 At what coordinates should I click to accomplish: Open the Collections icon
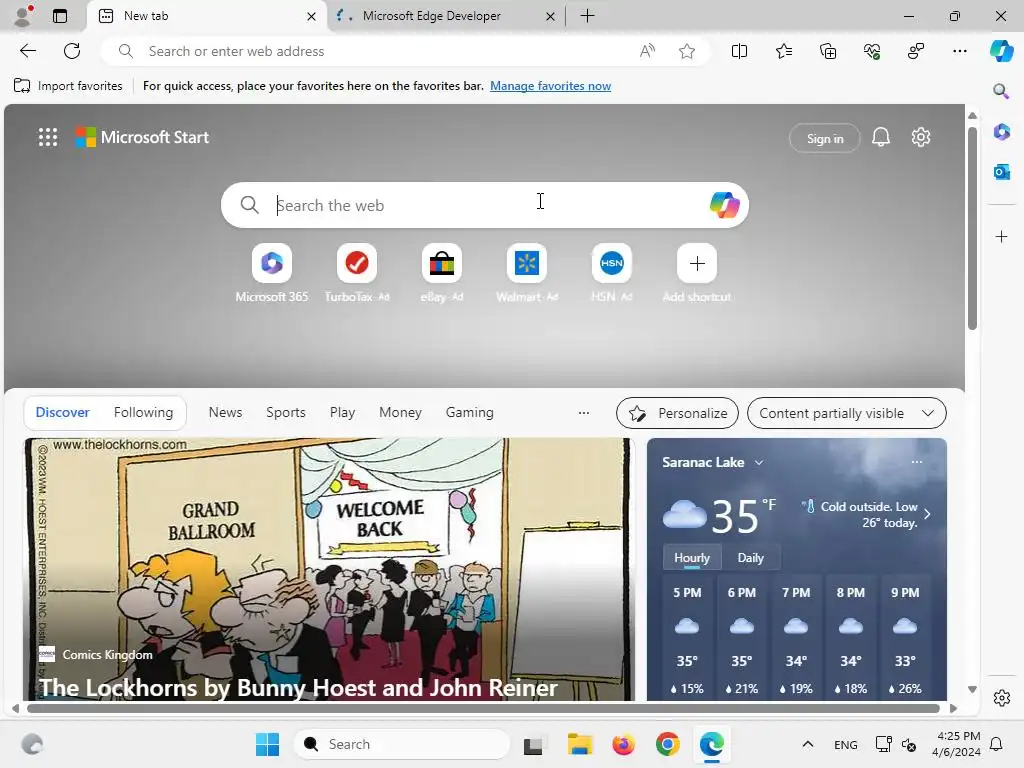[x=827, y=51]
